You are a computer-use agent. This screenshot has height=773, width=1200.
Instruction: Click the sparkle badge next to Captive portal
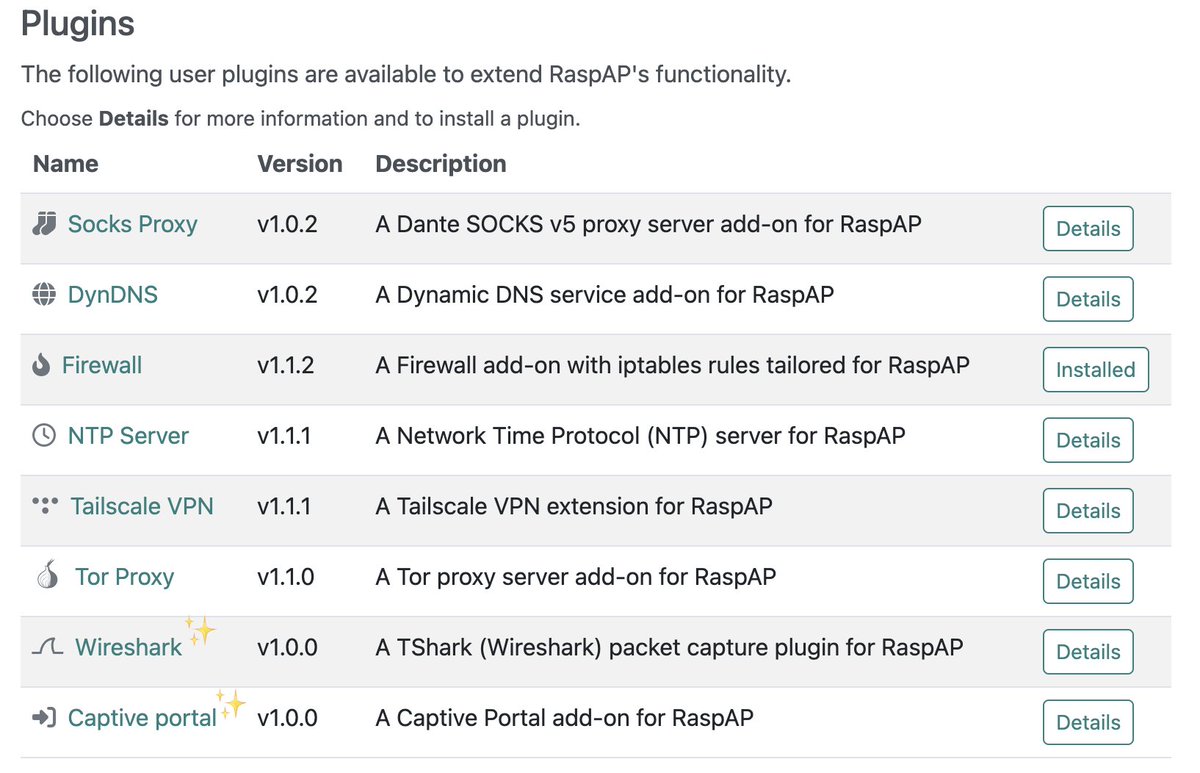tap(232, 703)
